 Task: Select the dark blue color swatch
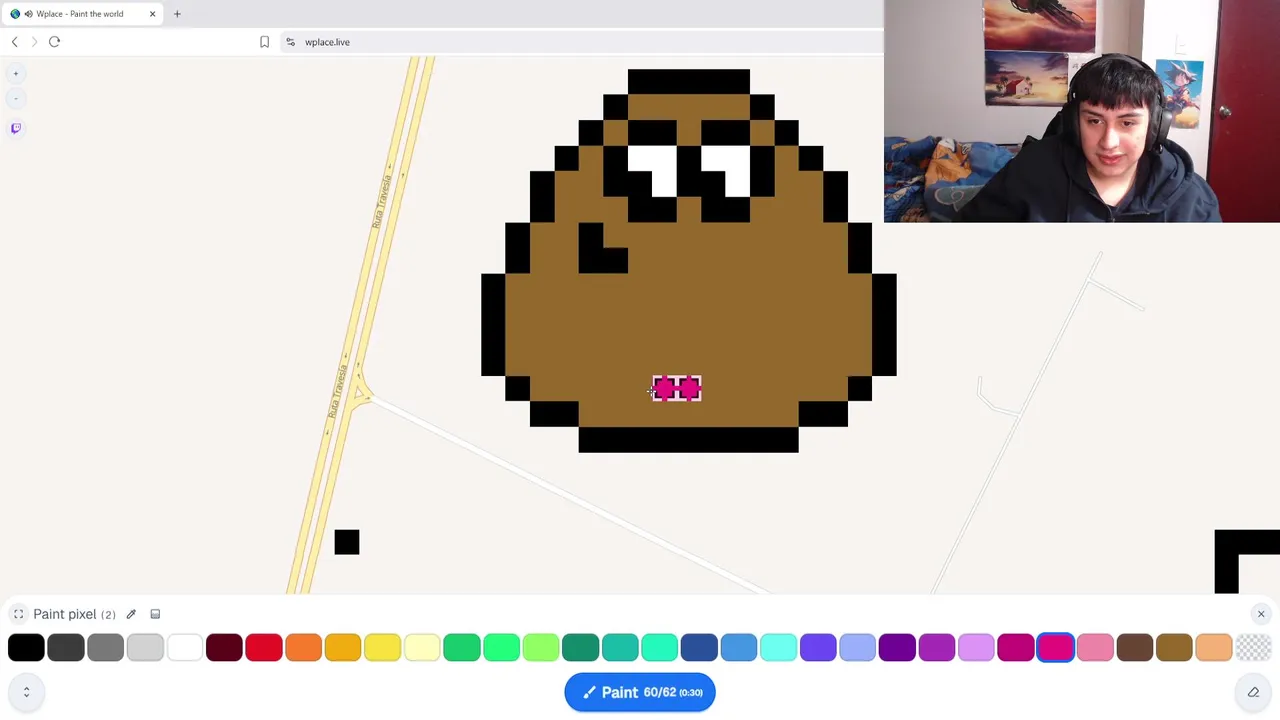(x=699, y=648)
